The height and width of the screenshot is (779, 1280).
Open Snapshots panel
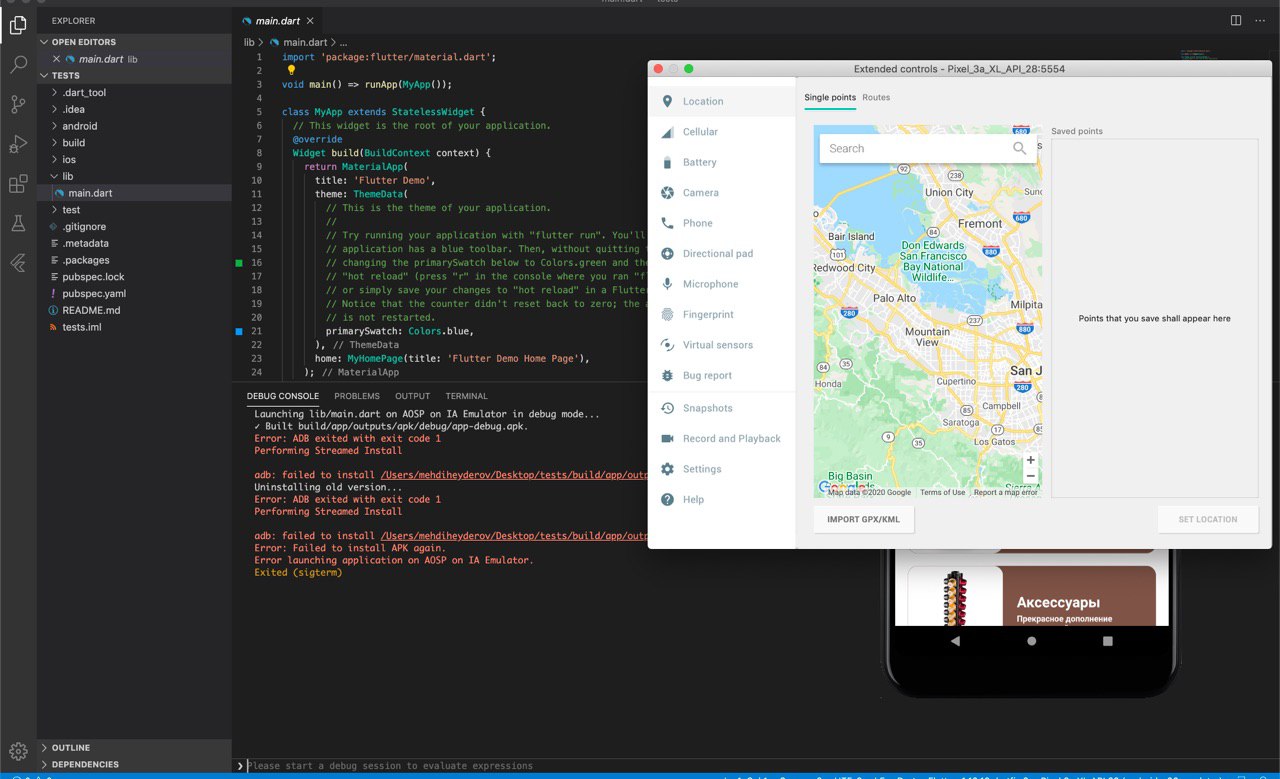click(x=722, y=408)
